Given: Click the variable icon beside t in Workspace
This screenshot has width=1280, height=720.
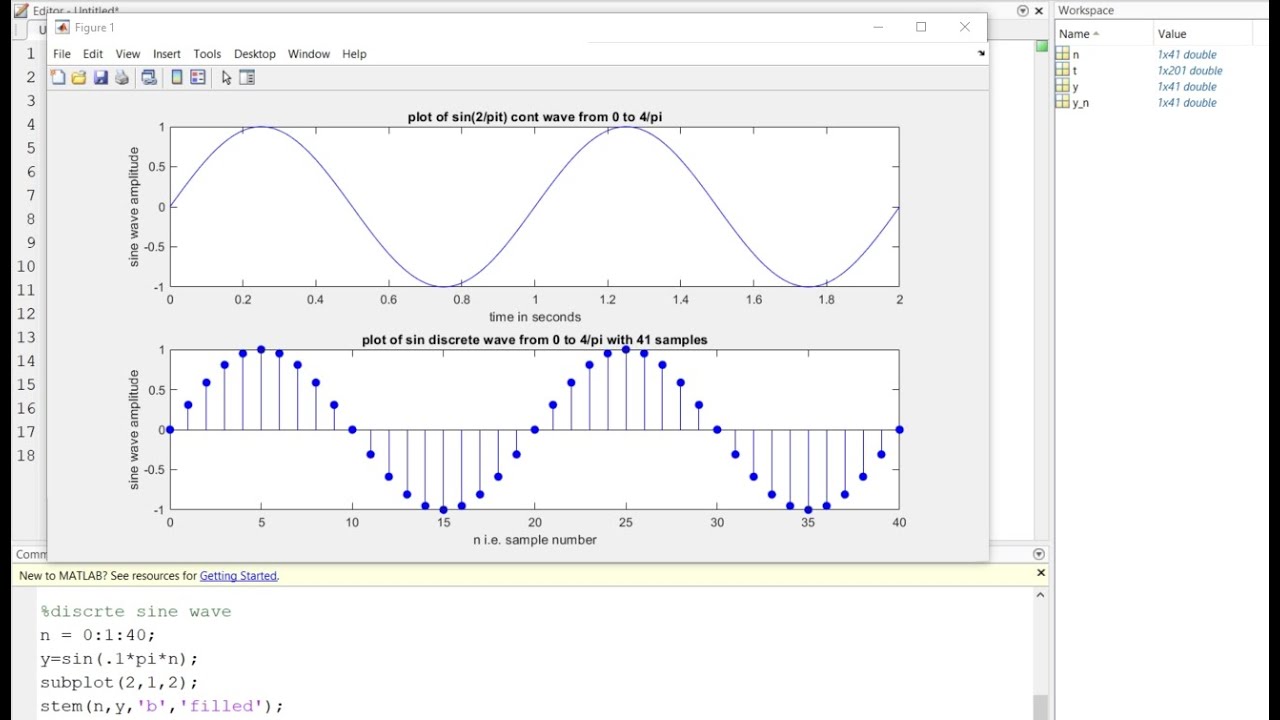Looking at the screenshot, I should tap(1063, 70).
